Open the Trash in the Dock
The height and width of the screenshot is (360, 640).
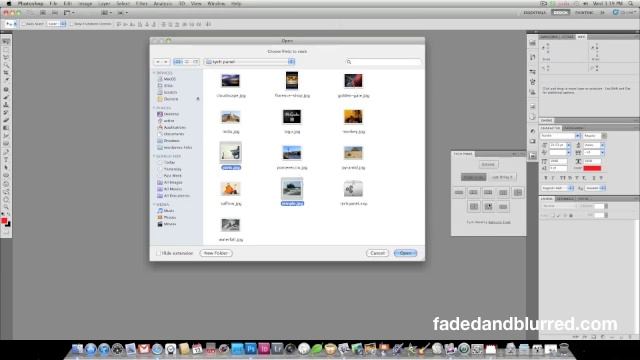tap(564, 349)
